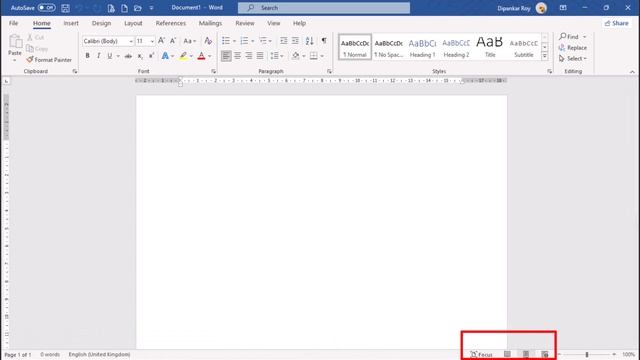Viewport: 640px width, 360px height.
Task: Open the font name dropdown
Action: coord(131,41)
